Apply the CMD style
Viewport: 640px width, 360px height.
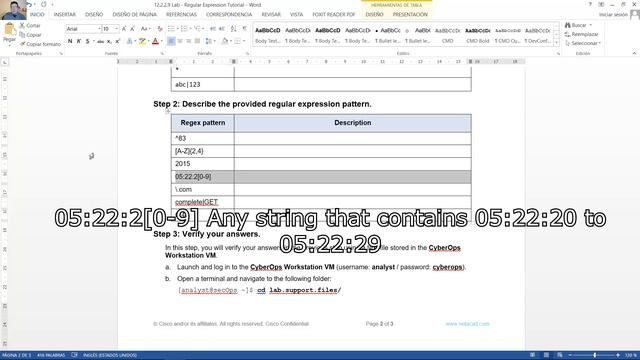pos(448,35)
